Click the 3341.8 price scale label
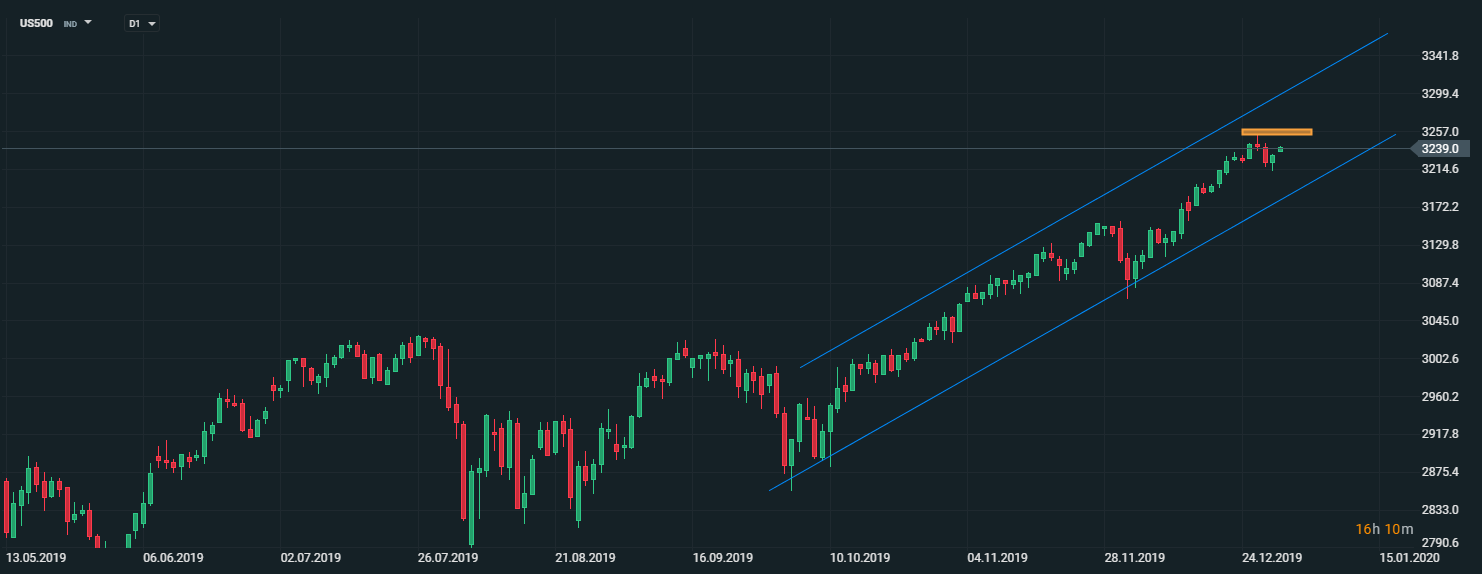This screenshot has height=574, width=1482. [1440, 56]
